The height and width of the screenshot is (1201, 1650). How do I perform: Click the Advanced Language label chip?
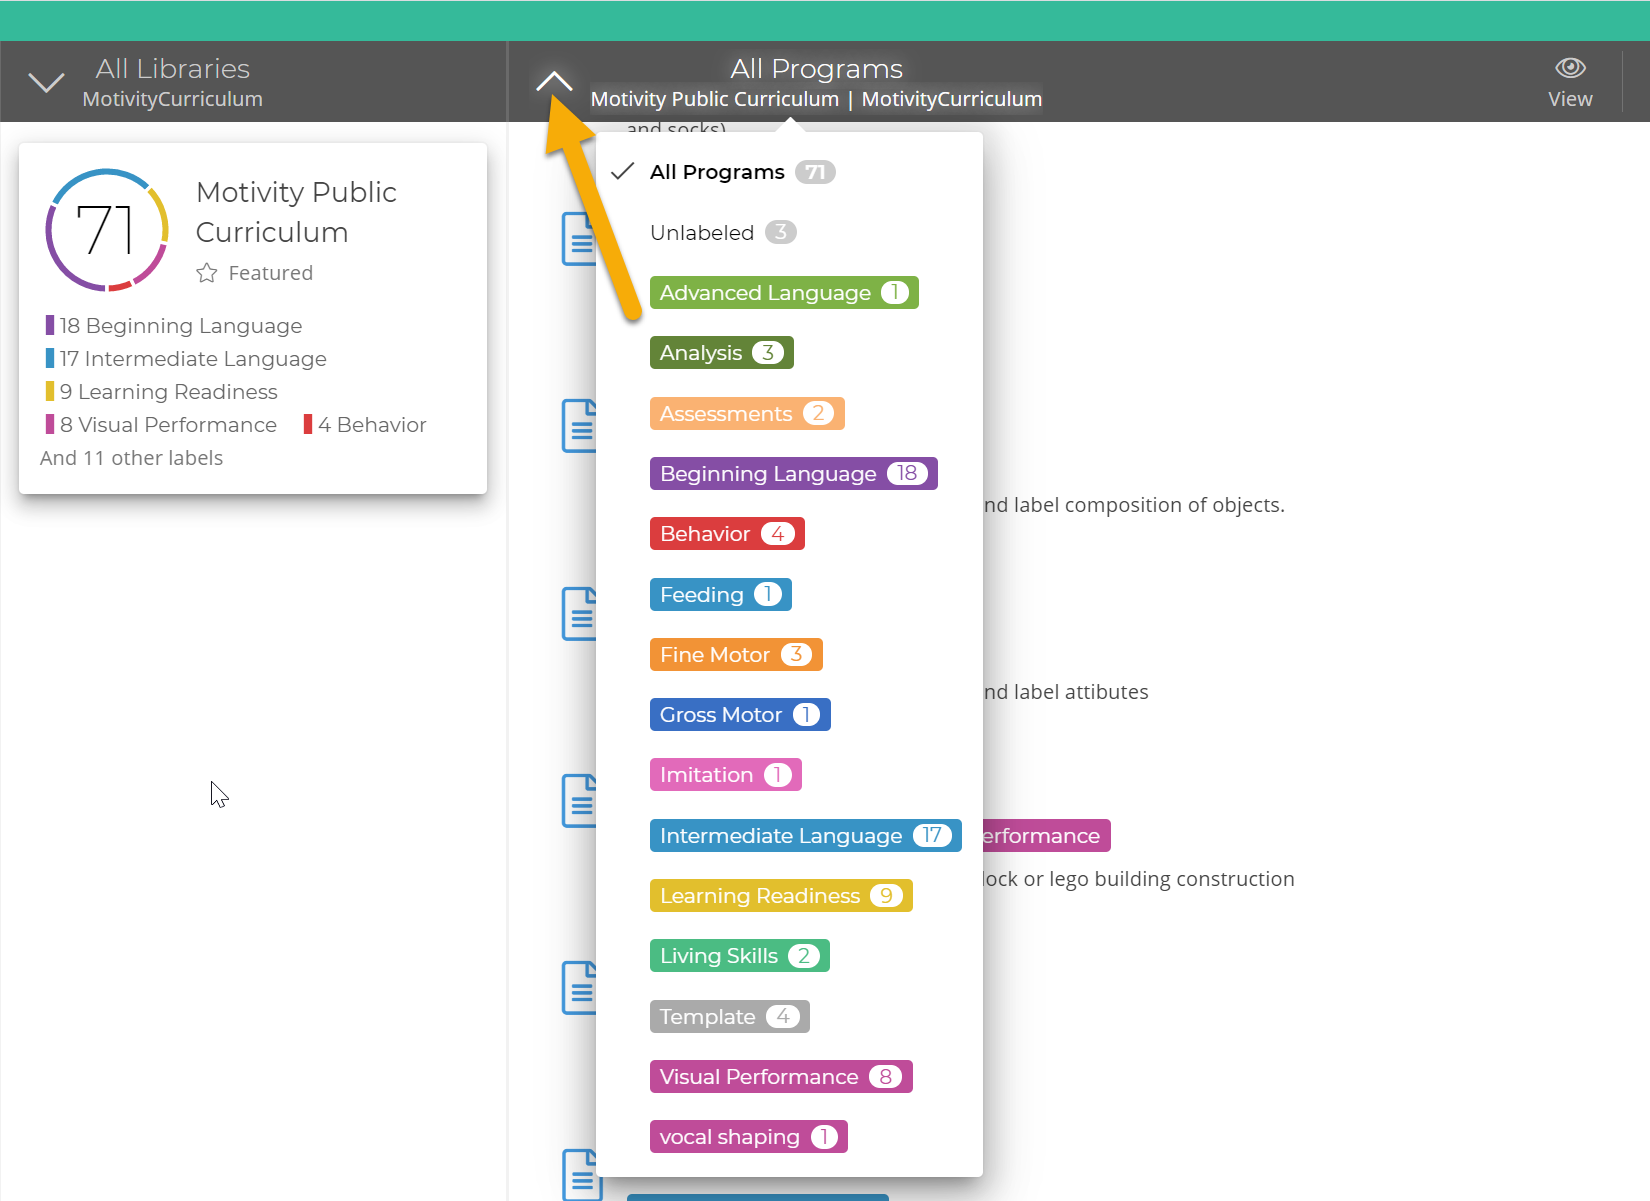tap(784, 292)
